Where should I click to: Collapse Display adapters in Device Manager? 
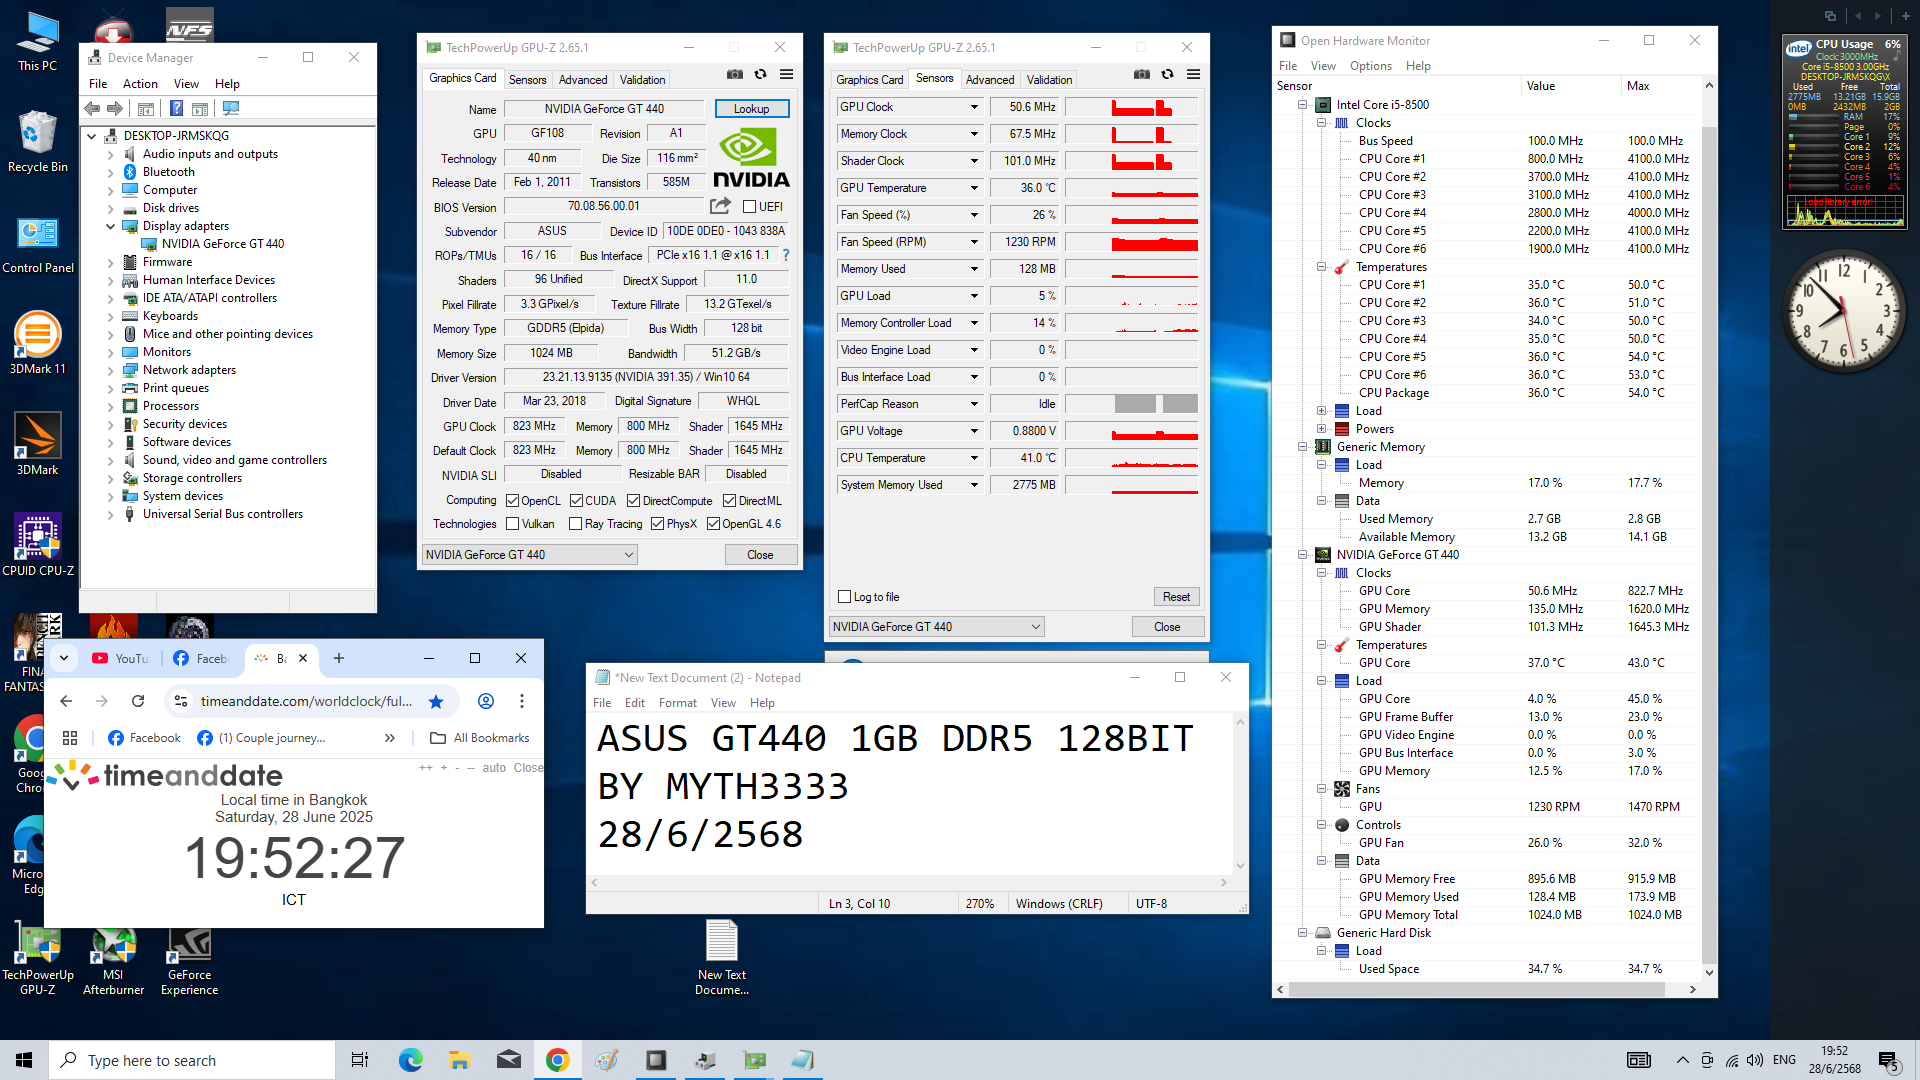[x=110, y=227]
